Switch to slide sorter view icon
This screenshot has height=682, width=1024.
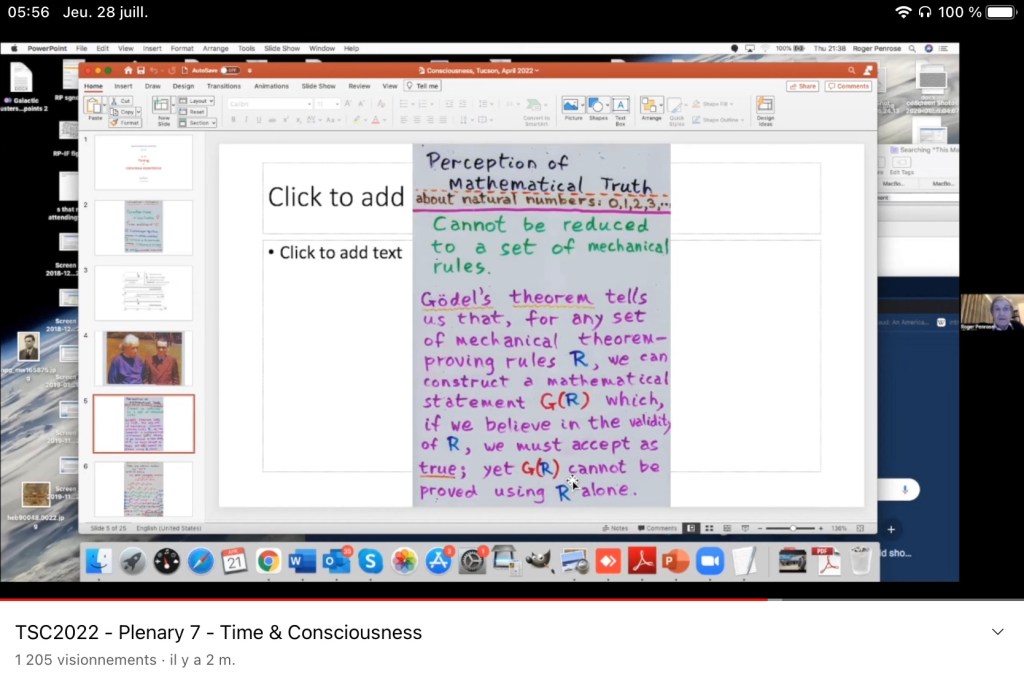pos(708,528)
